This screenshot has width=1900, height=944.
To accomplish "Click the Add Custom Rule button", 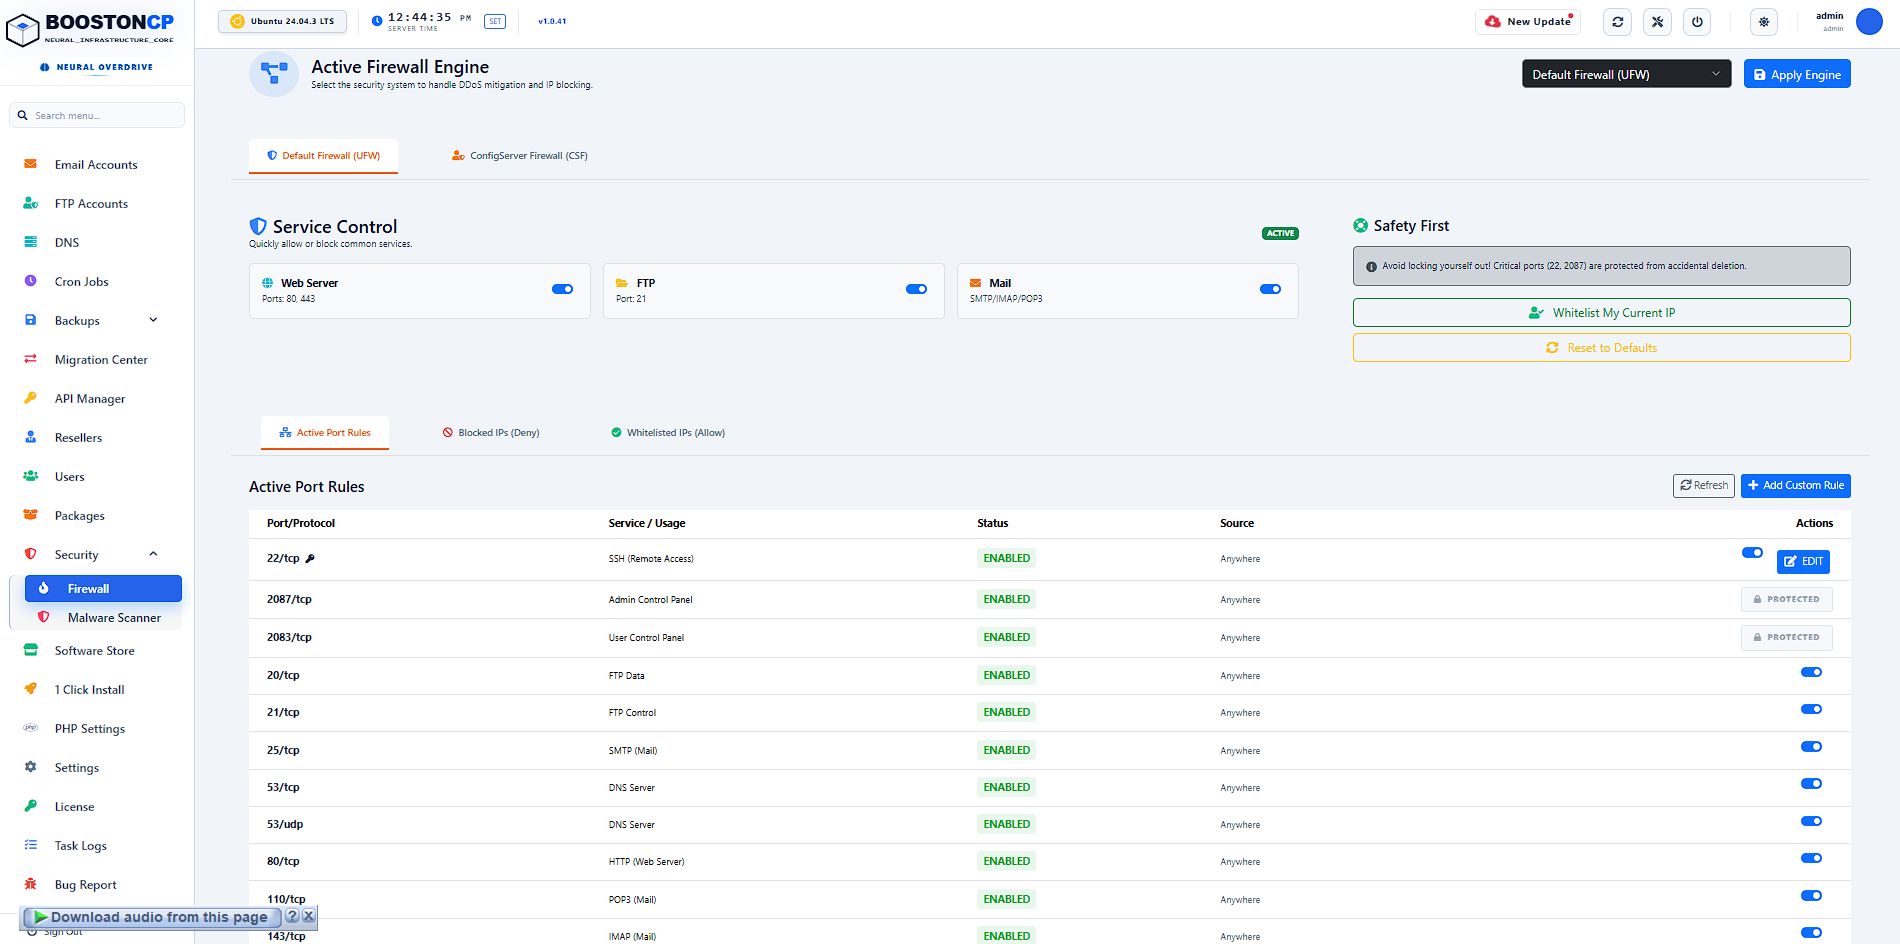I will click(1795, 485).
